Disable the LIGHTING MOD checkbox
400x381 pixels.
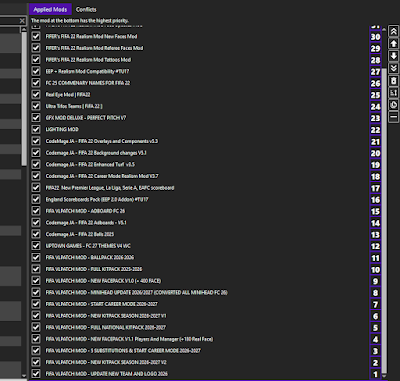point(36,129)
